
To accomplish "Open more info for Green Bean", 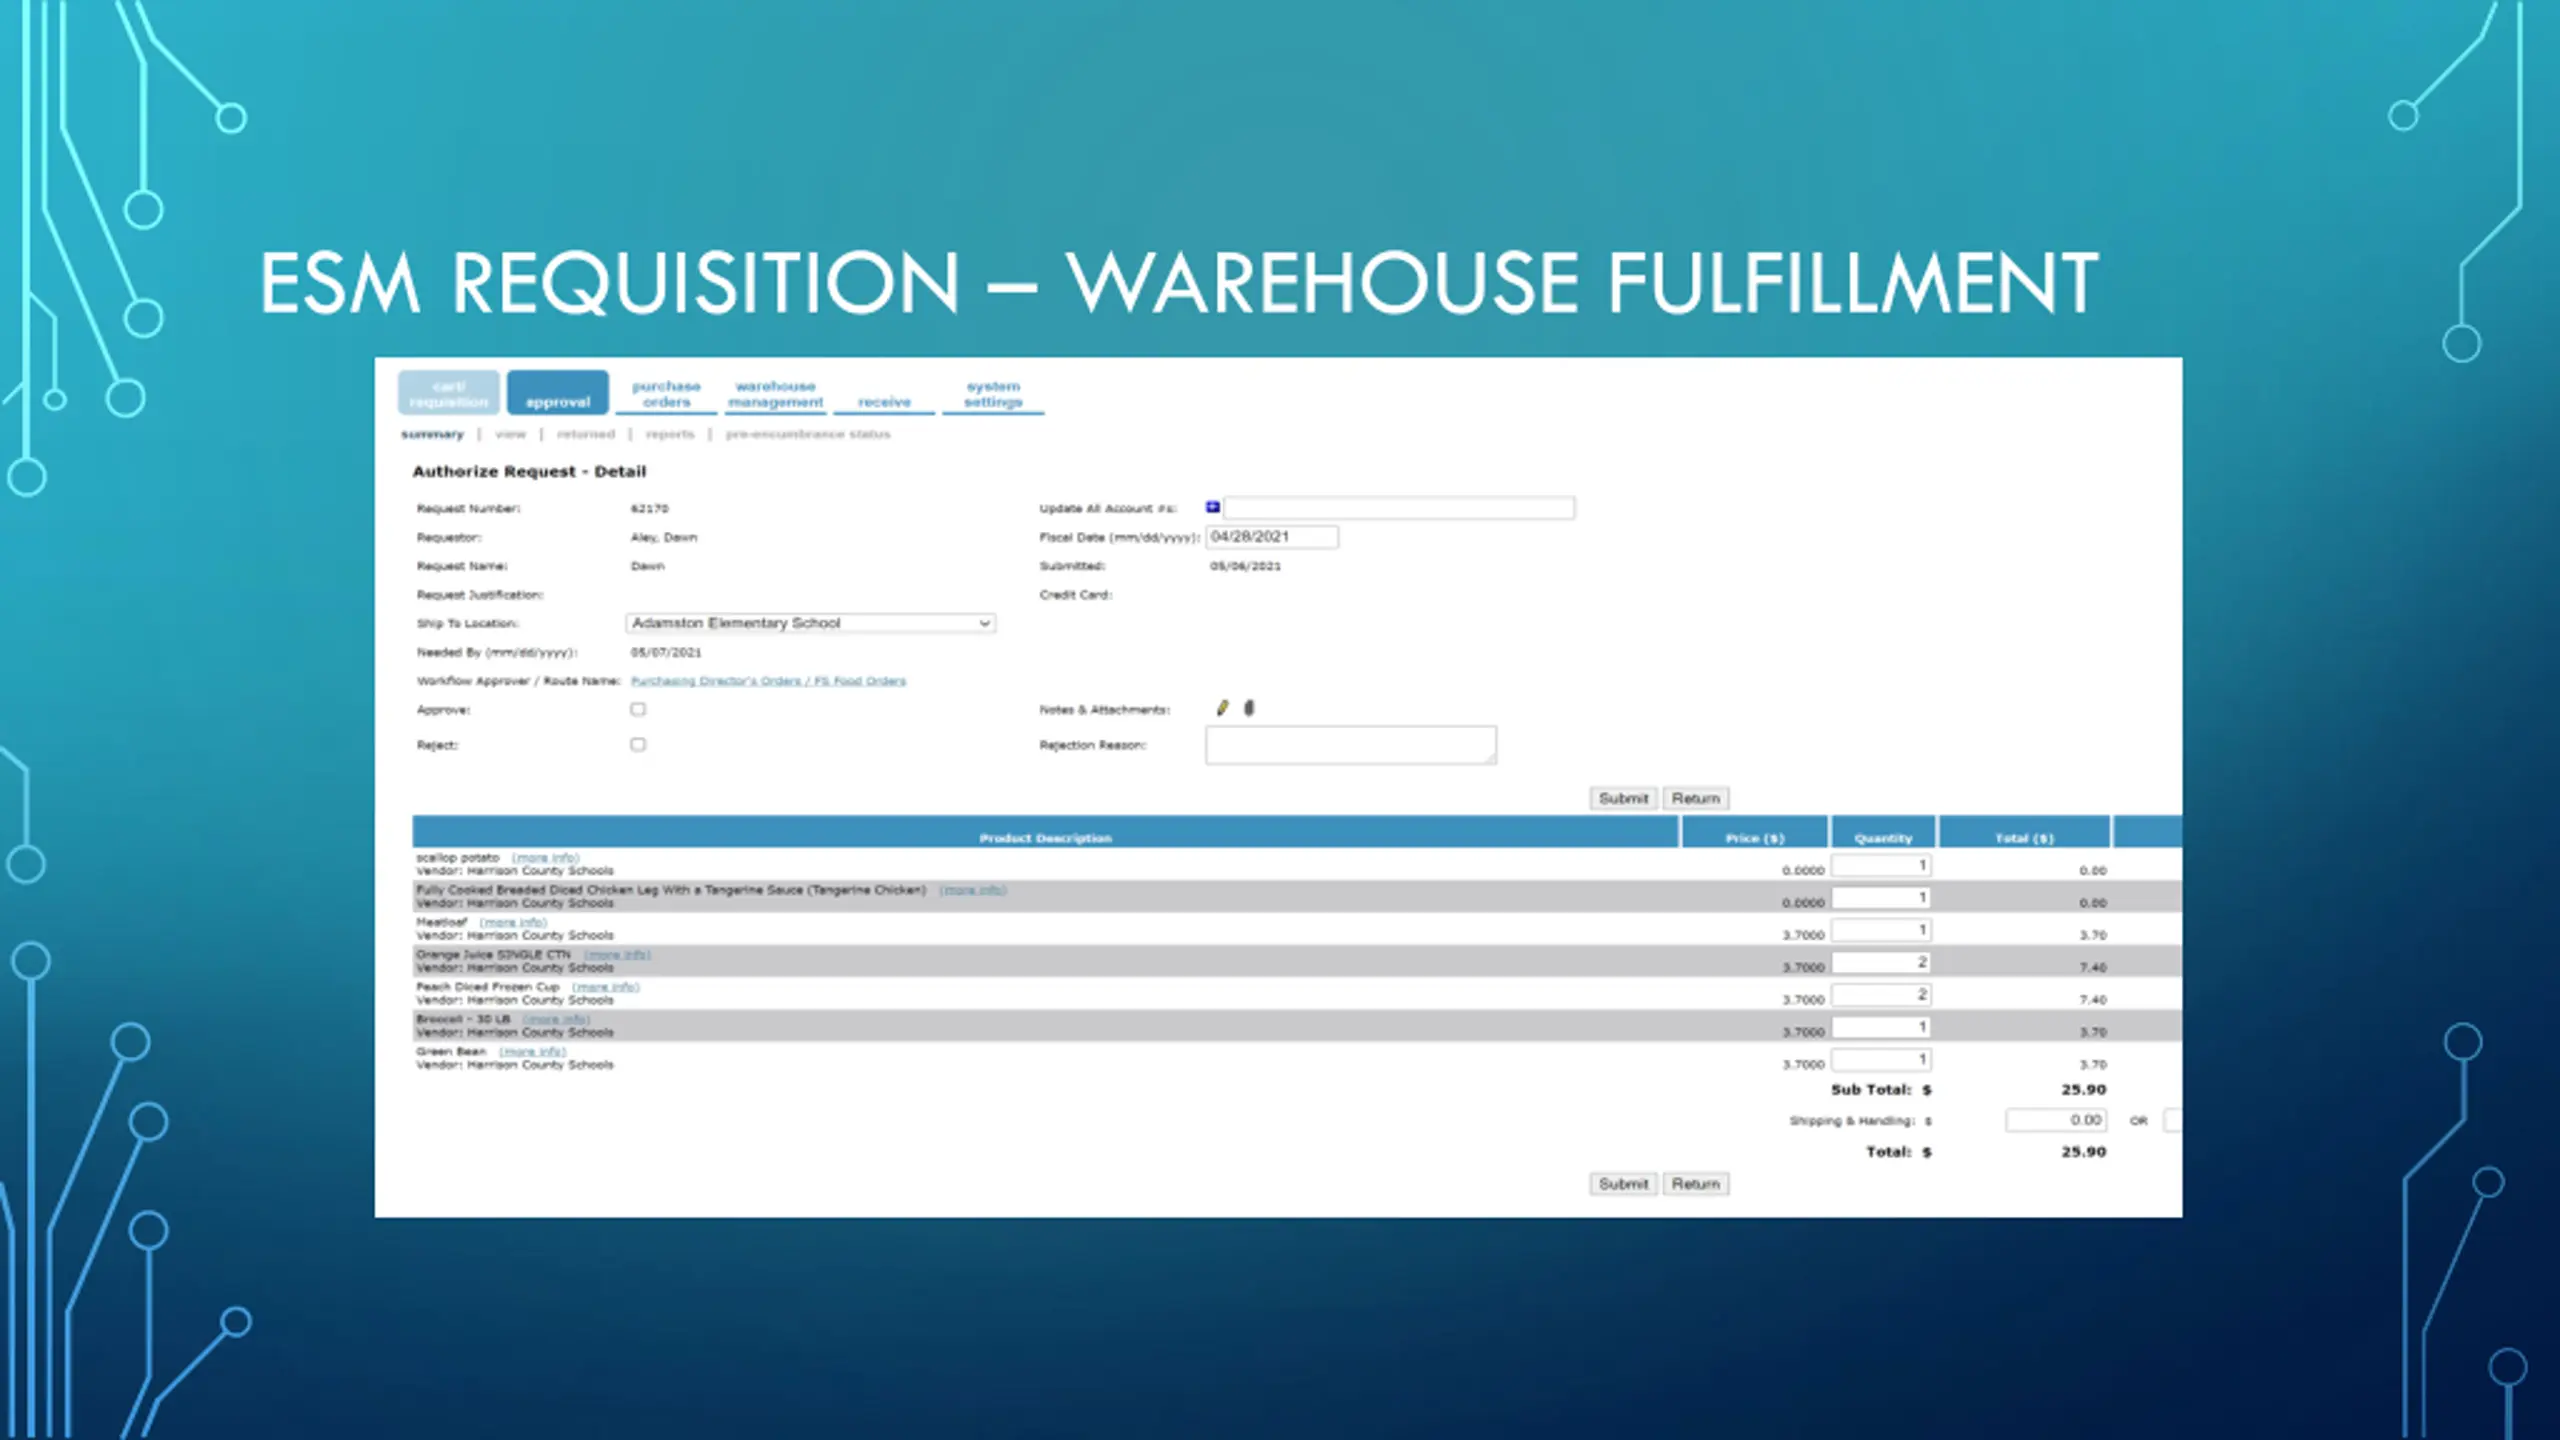I will (x=533, y=1052).
